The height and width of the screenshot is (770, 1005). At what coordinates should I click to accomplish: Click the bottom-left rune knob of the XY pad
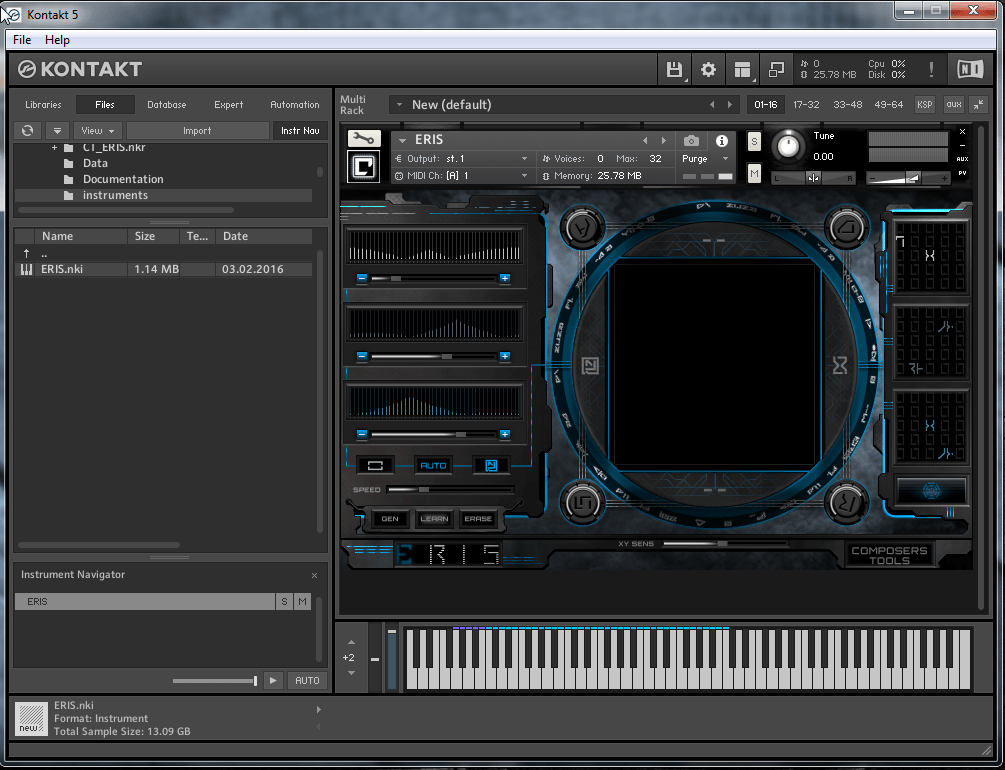tap(583, 502)
